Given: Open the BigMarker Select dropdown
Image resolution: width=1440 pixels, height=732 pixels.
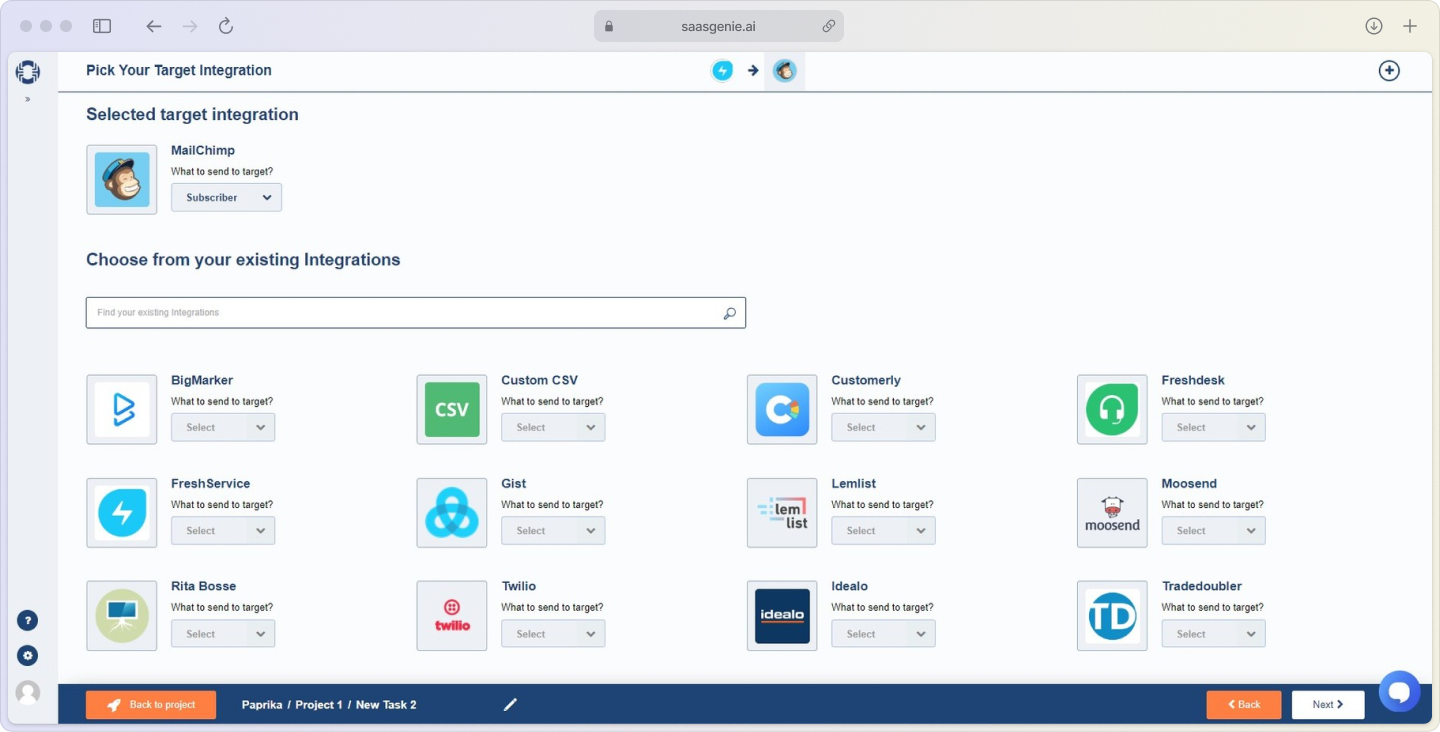Looking at the screenshot, I should point(223,428).
